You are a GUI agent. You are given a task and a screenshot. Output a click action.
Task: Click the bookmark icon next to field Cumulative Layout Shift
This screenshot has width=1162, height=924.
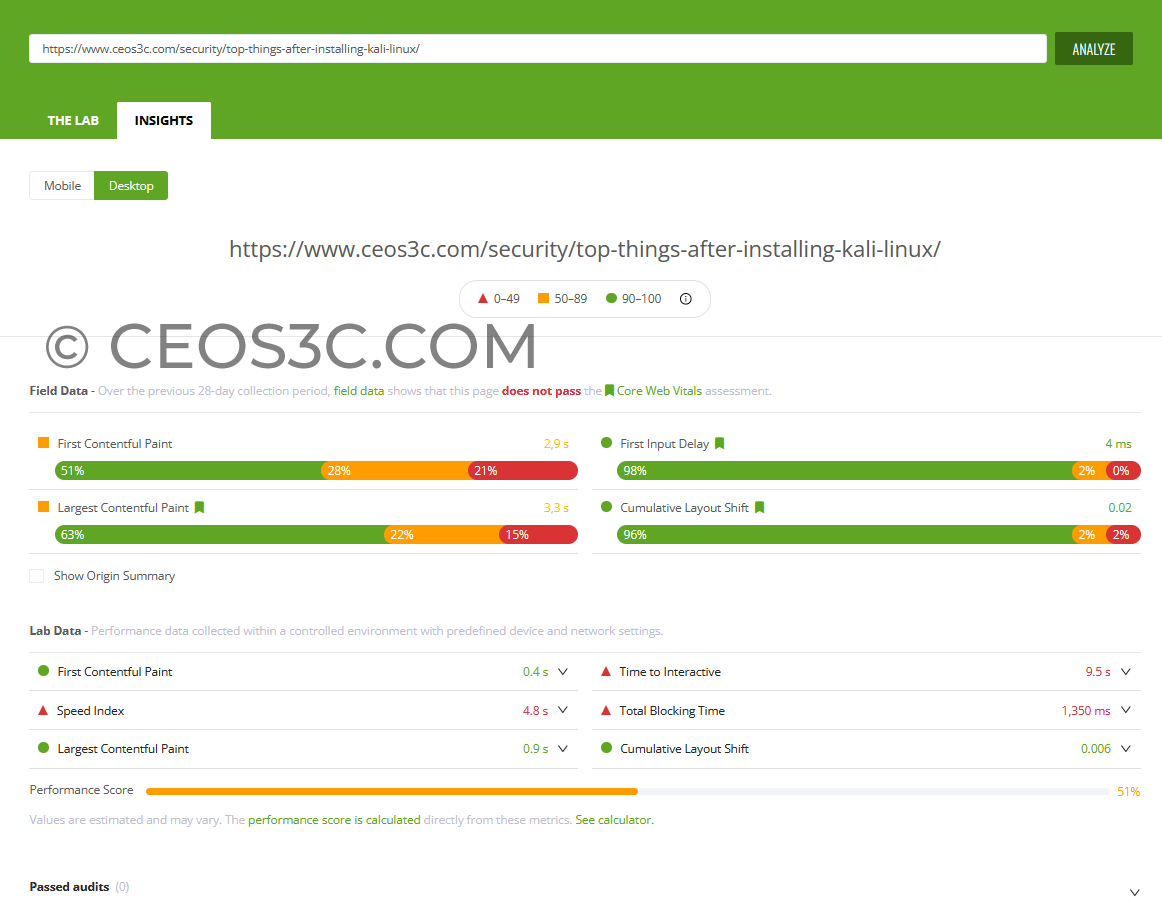click(x=759, y=508)
